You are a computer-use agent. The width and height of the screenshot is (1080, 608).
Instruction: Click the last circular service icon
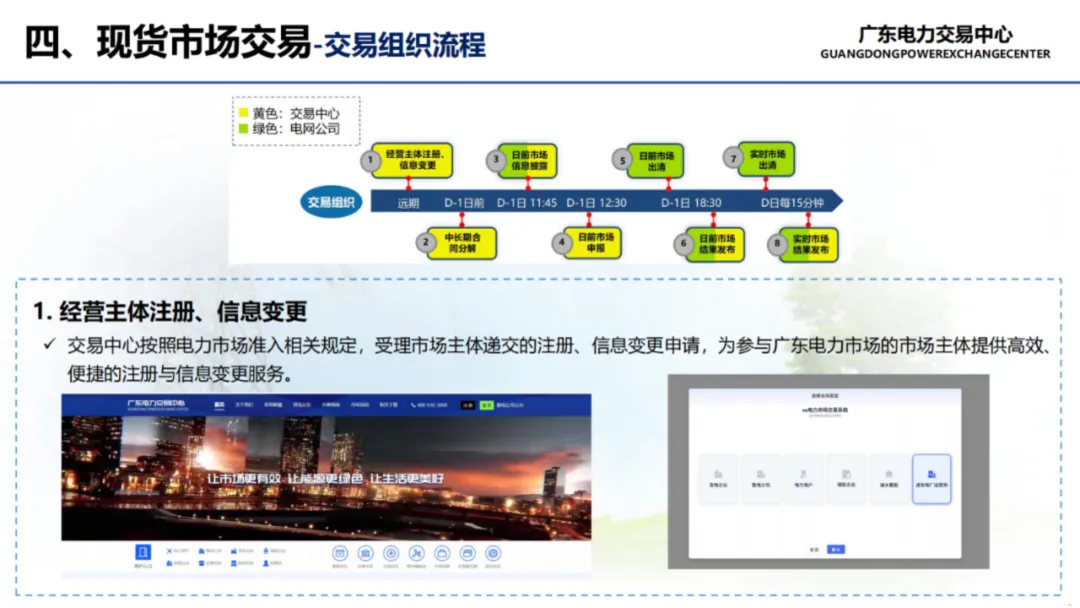coord(492,553)
